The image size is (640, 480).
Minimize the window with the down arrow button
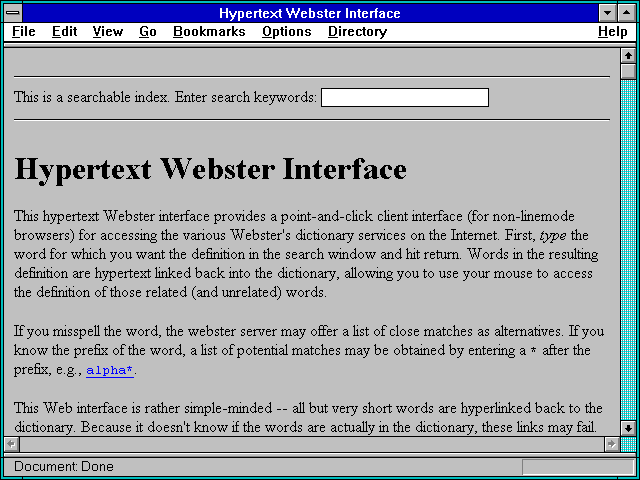pyautogui.click(x=607, y=13)
